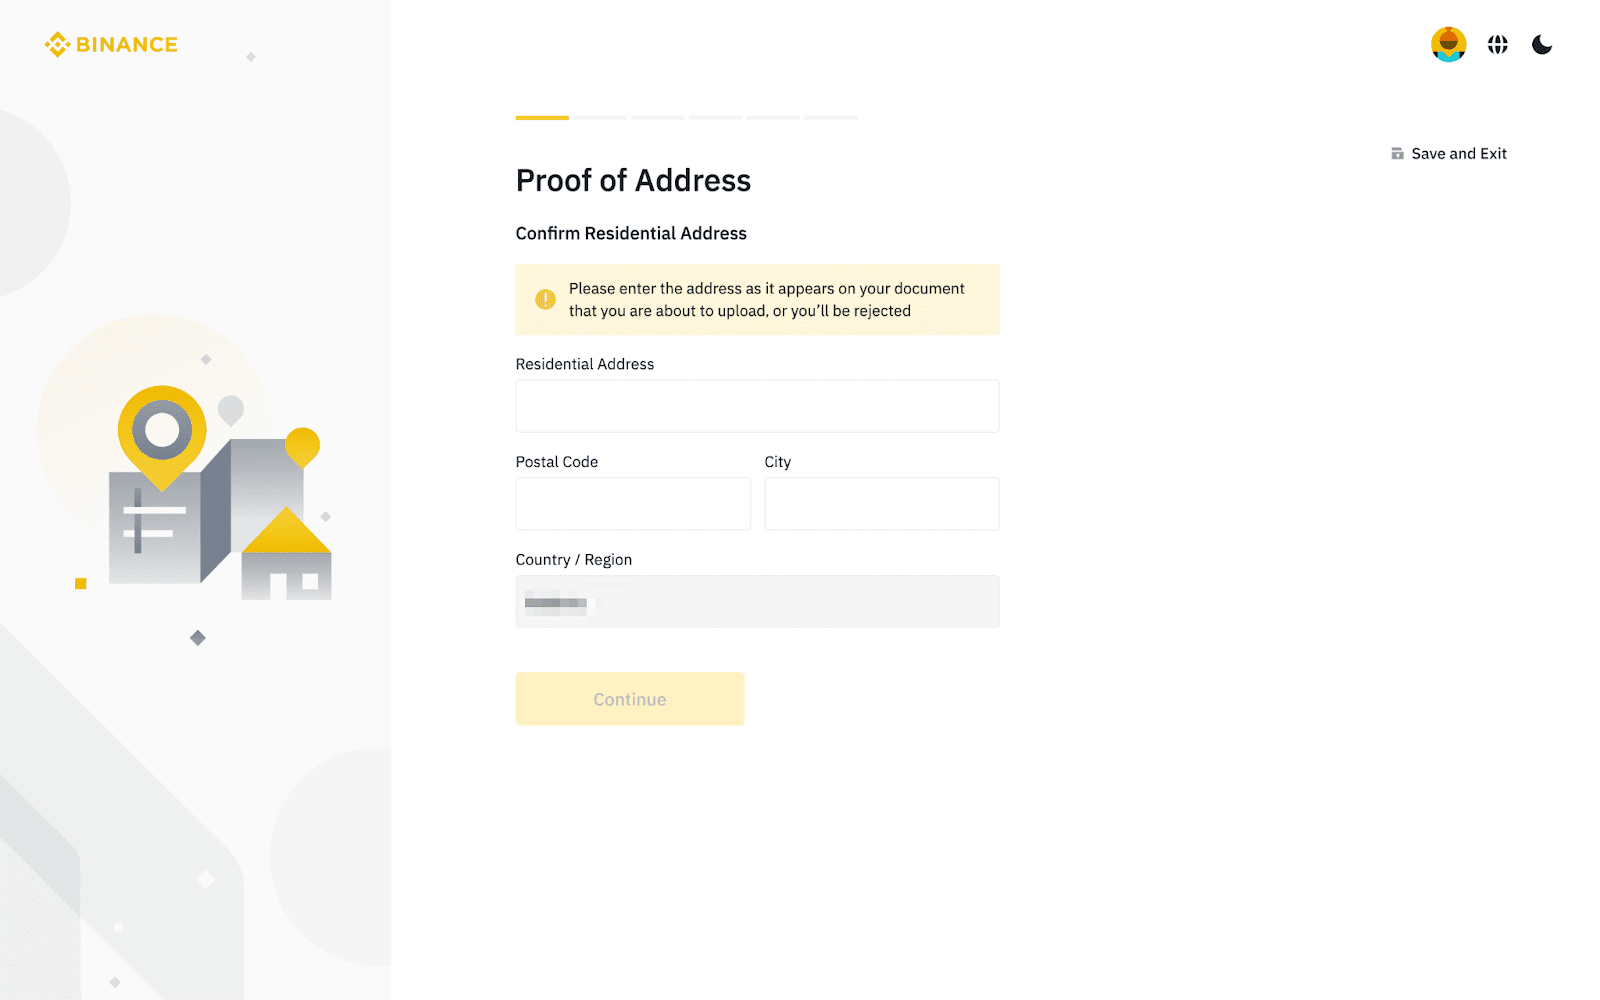Click the Binance logo
This screenshot has height=1000, width=1600.
coord(111,45)
